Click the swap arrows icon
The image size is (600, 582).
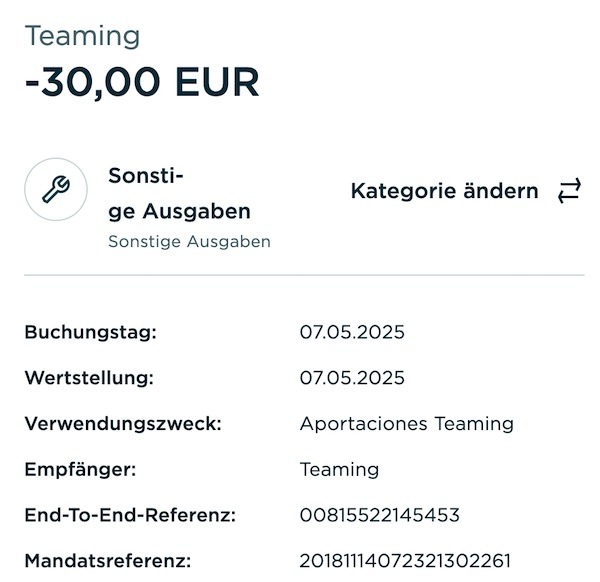(x=569, y=191)
